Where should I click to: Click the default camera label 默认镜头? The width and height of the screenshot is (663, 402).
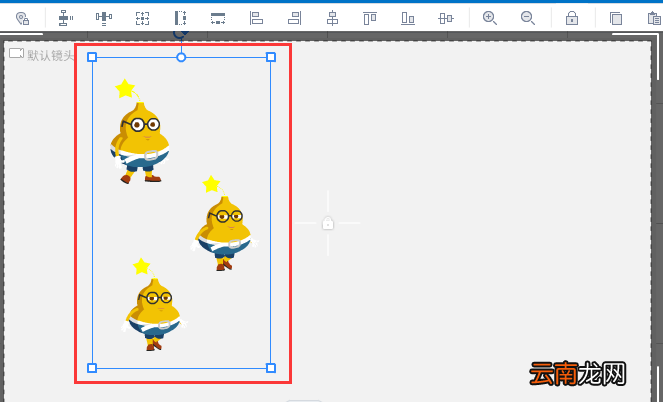[51, 55]
